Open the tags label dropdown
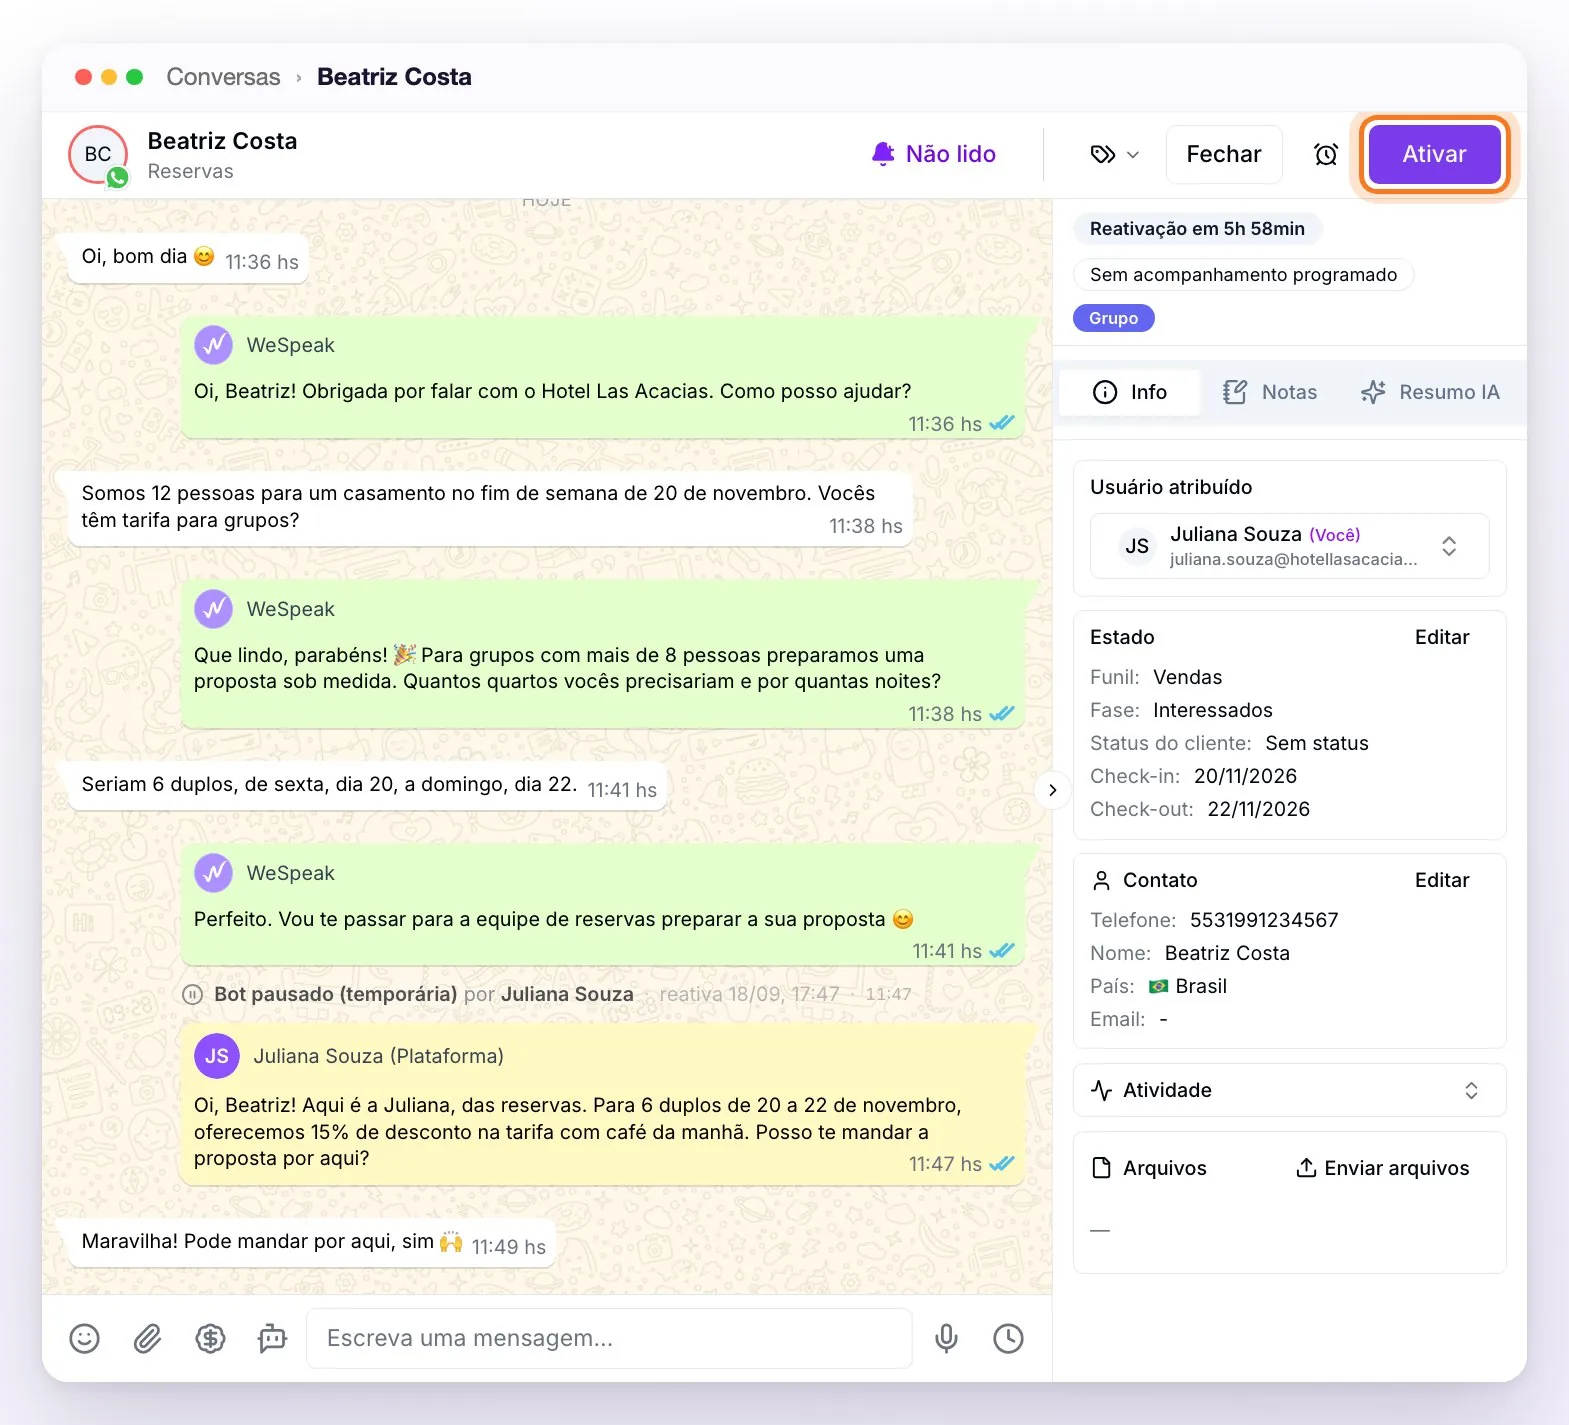Screen dimensions: 1569x1425 [1114, 154]
